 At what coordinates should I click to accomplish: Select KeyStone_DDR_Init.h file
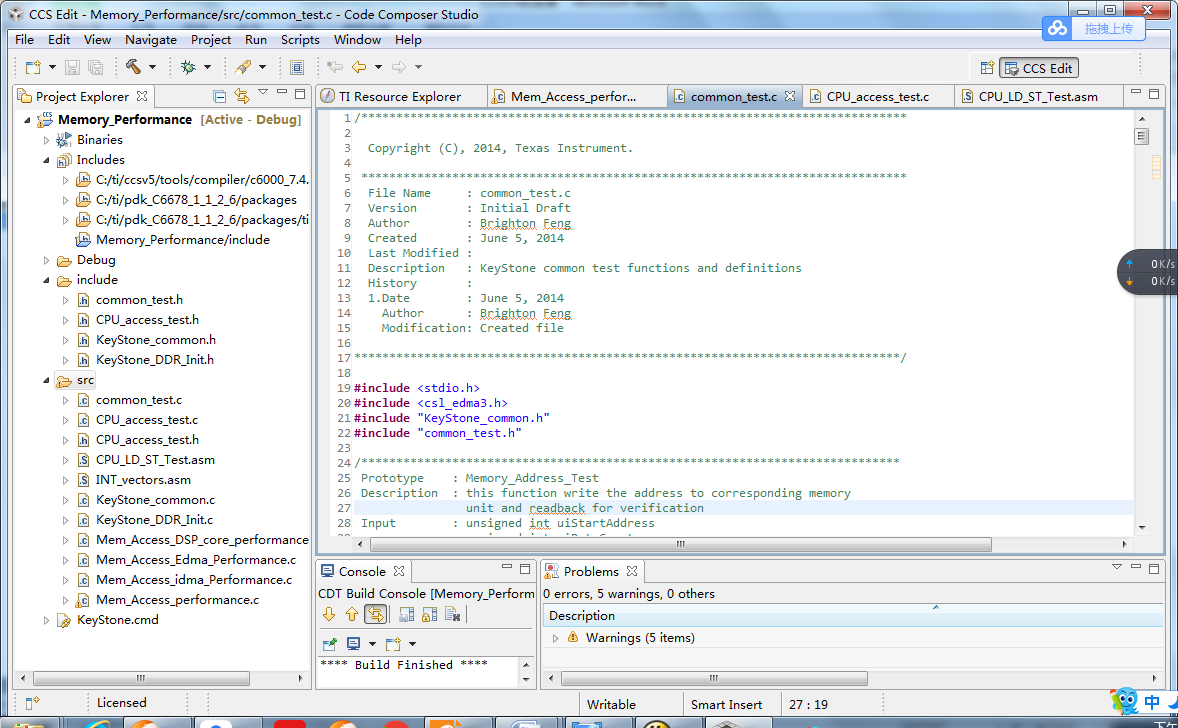[x=155, y=360]
